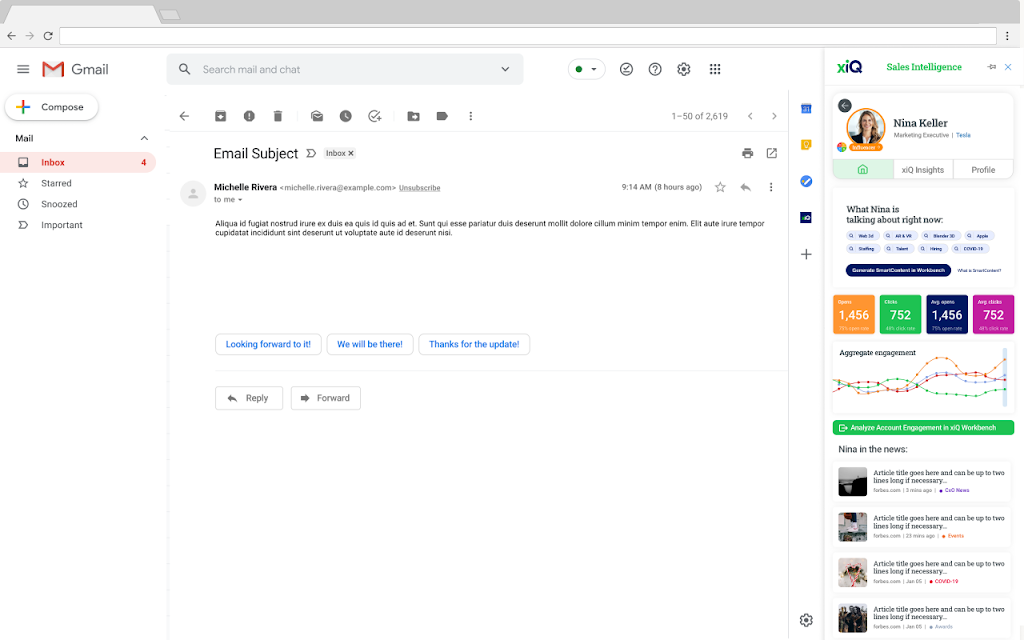Click Compose to write a new email
Image resolution: width=1024 pixels, height=640 pixels.
[52, 107]
